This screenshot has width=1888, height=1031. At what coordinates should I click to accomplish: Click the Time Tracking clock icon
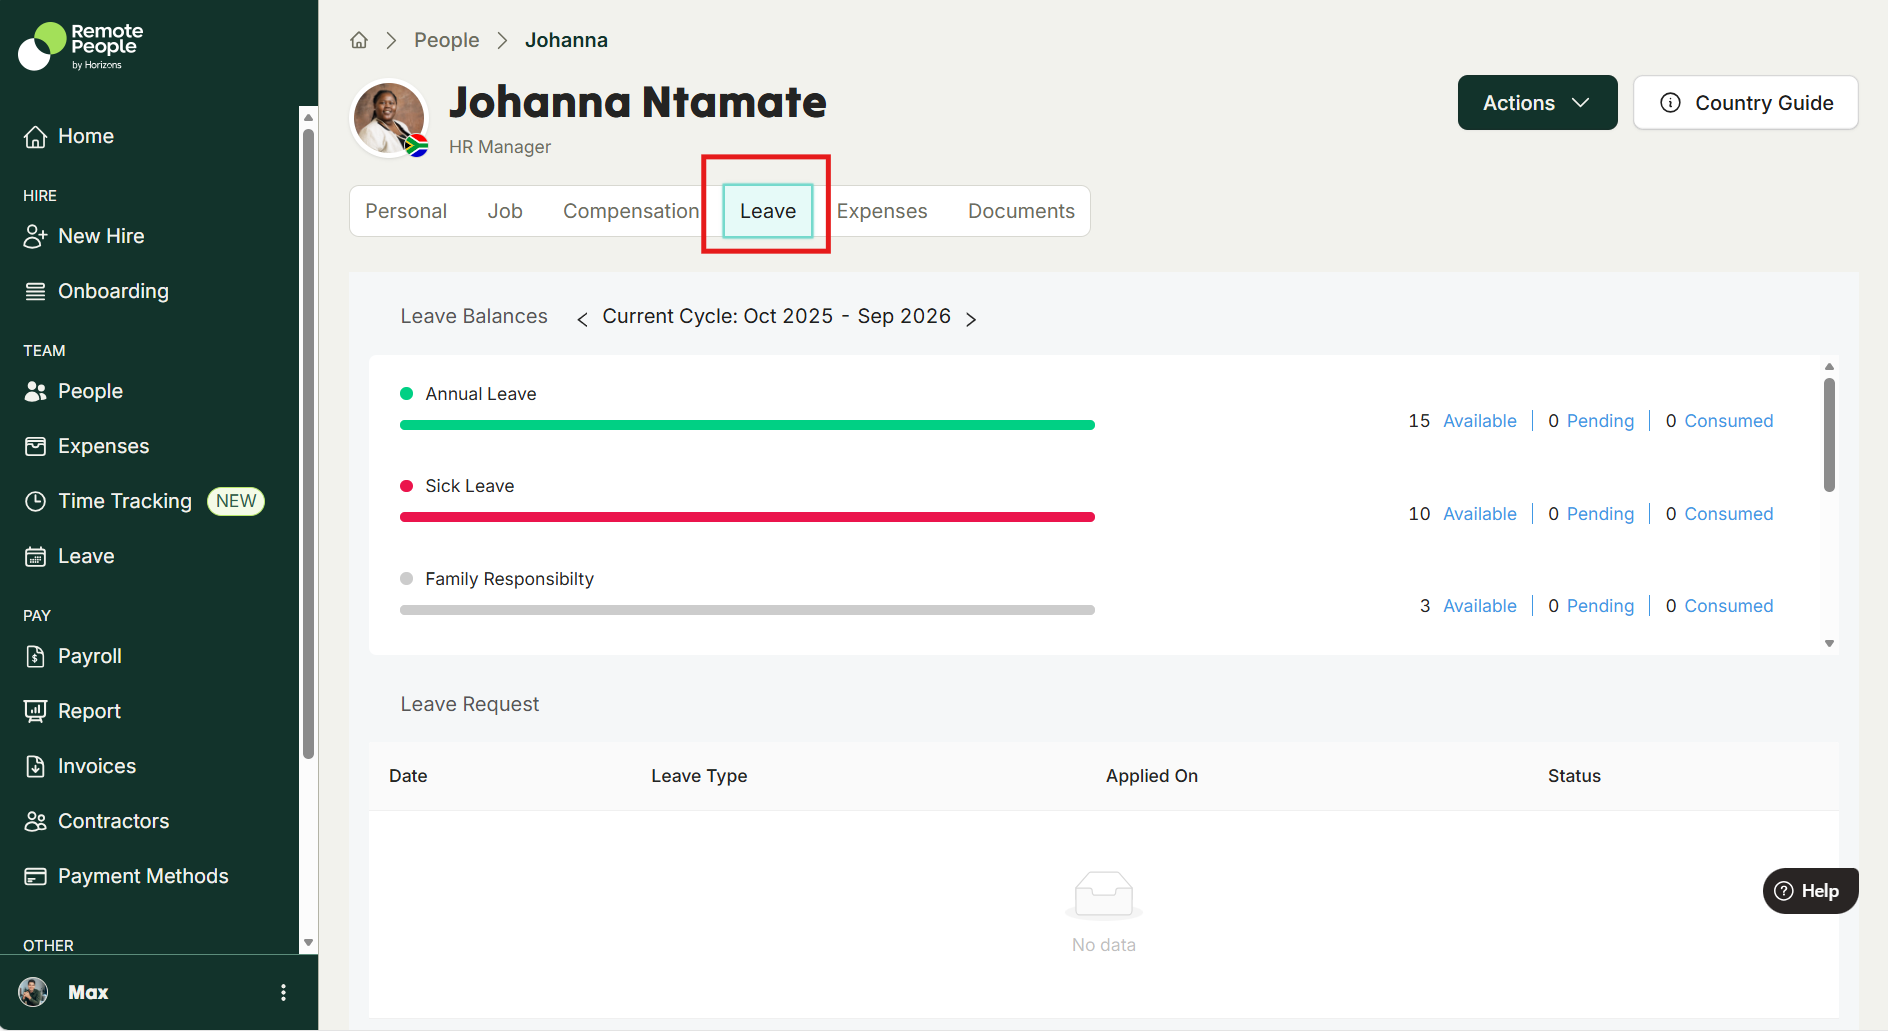tap(36, 502)
